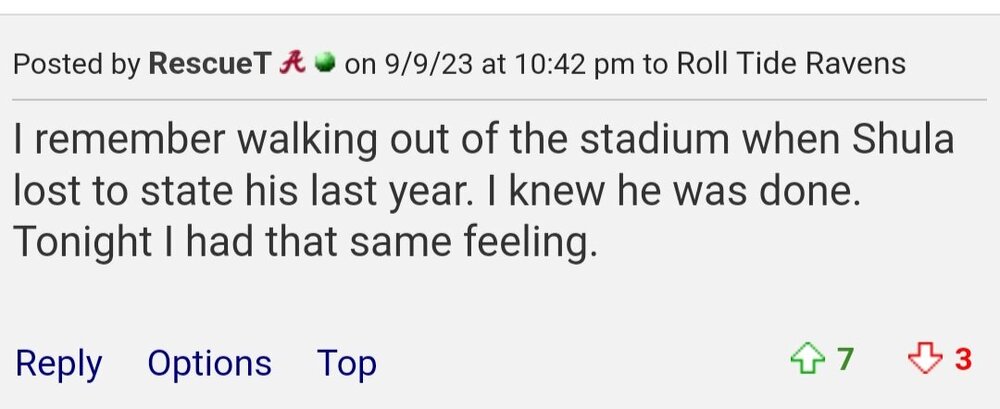Jump to Top of the page
Image resolution: width=1000 pixels, height=409 pixels.
(346, 363)
